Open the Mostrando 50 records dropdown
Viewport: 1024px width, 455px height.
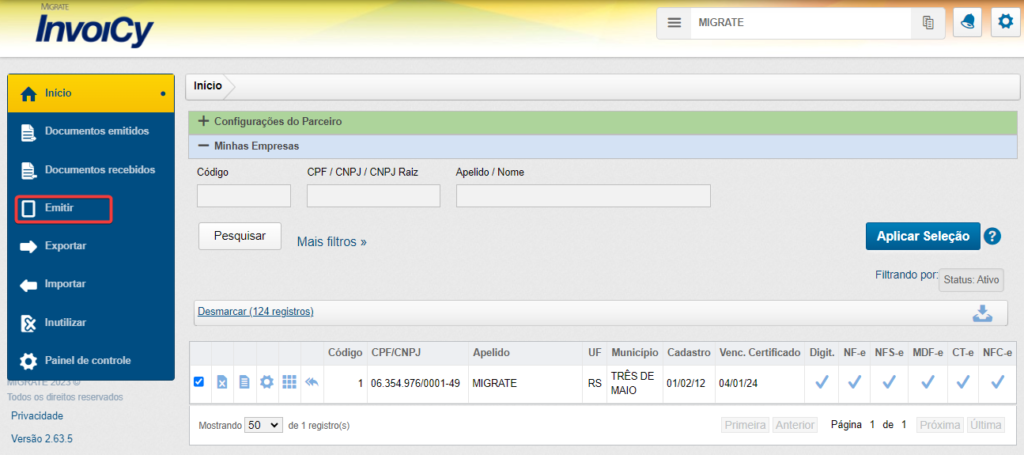264,425
